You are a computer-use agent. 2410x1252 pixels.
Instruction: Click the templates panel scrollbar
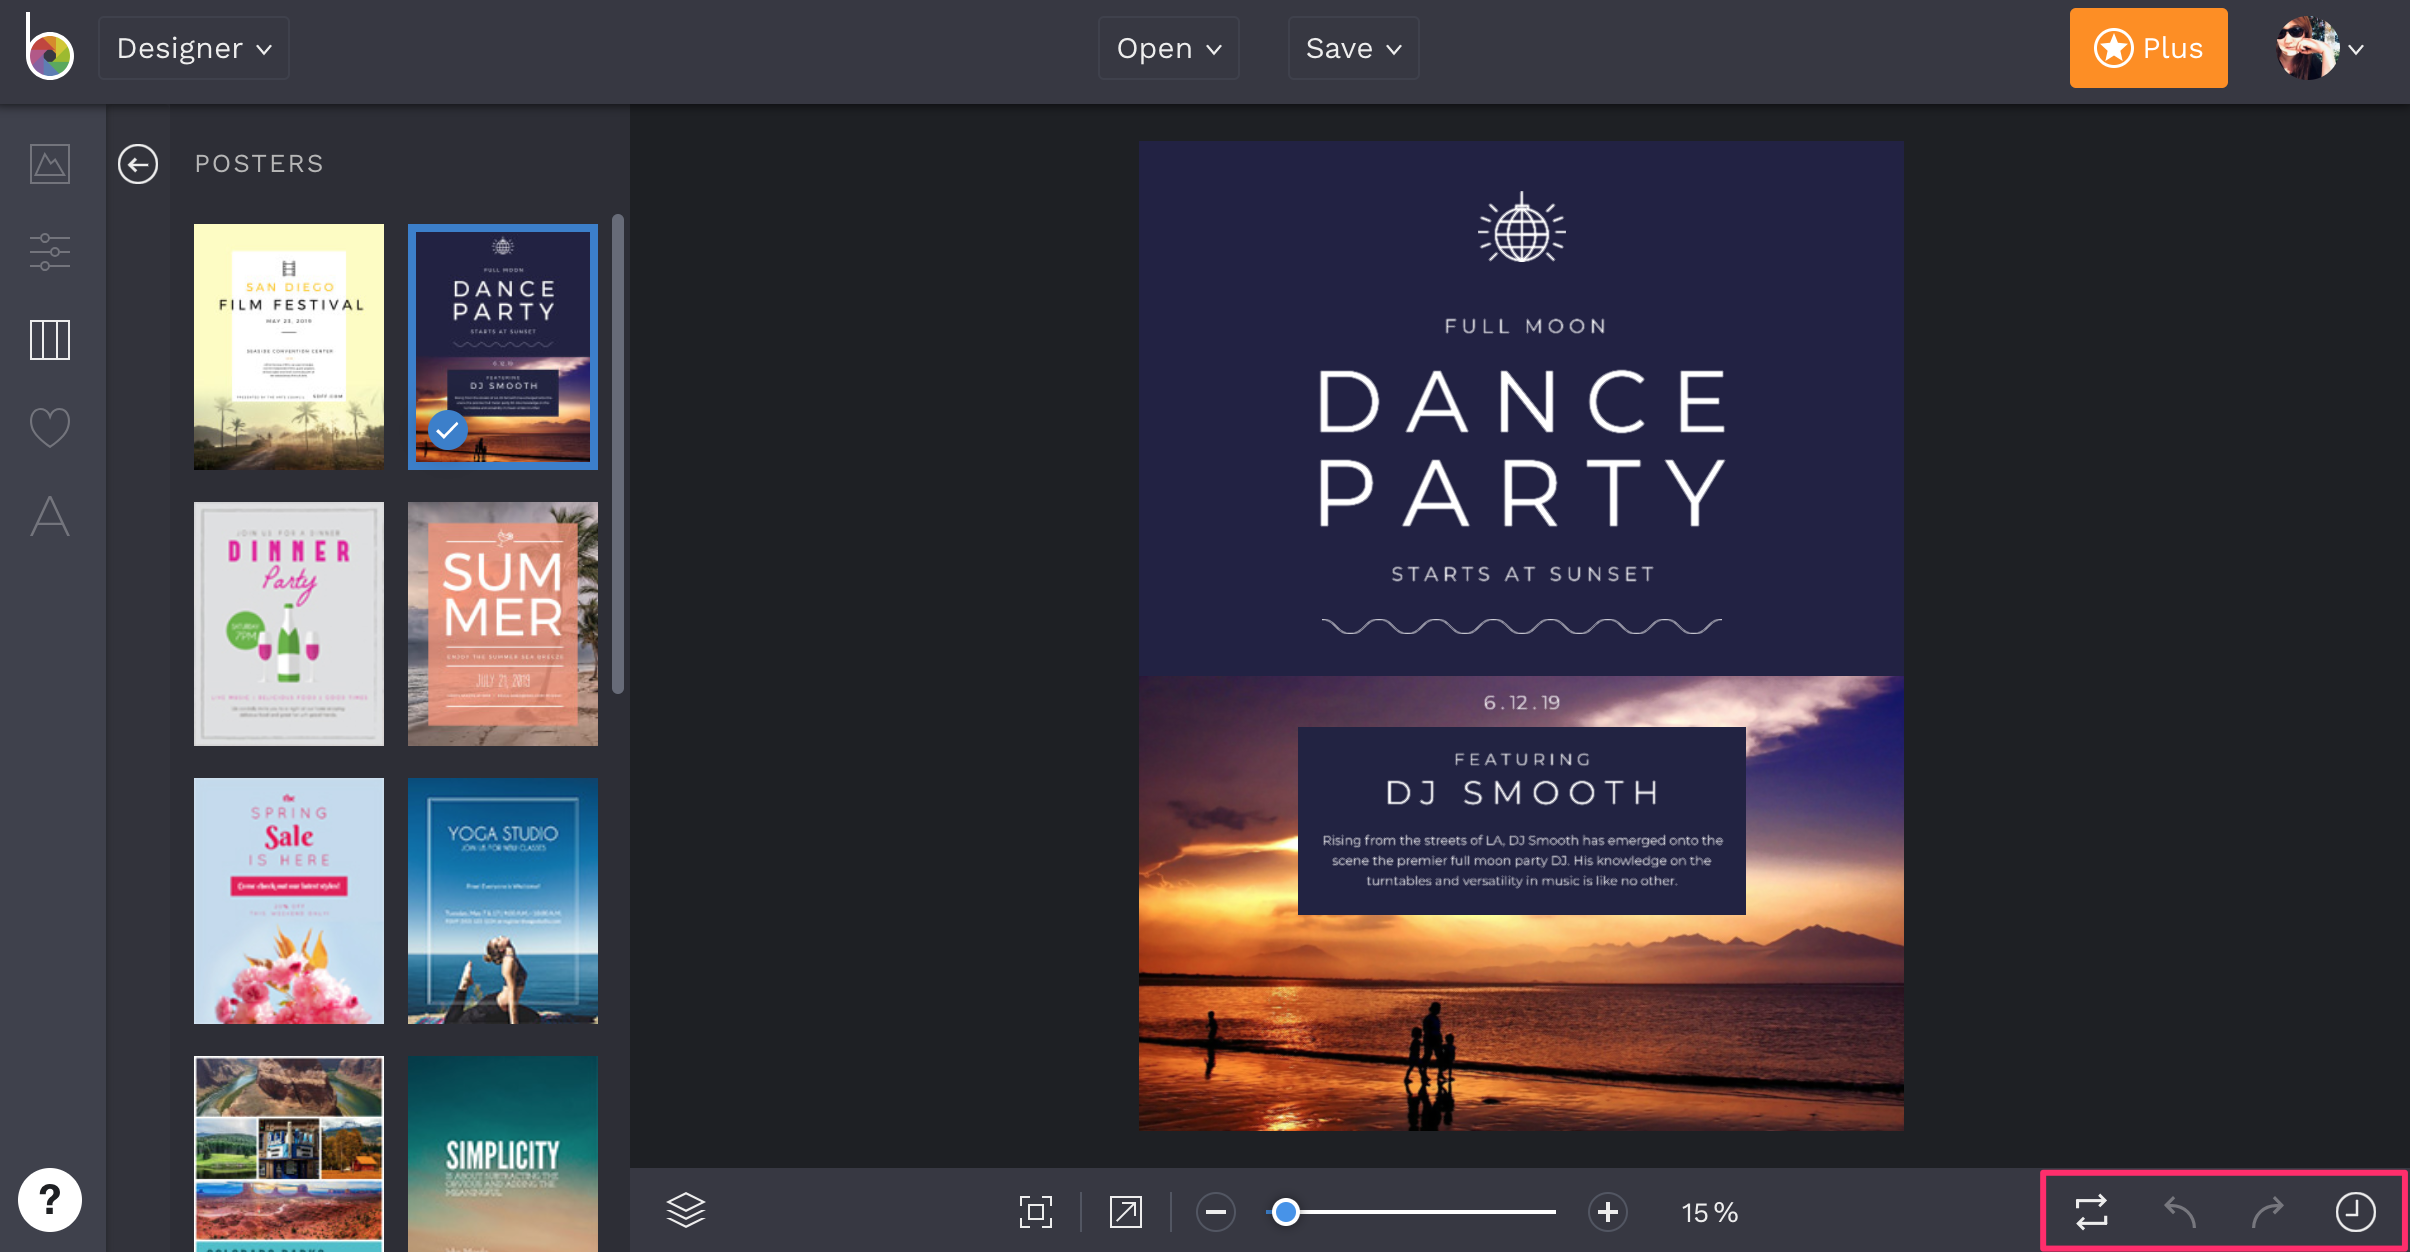[618, 453]
